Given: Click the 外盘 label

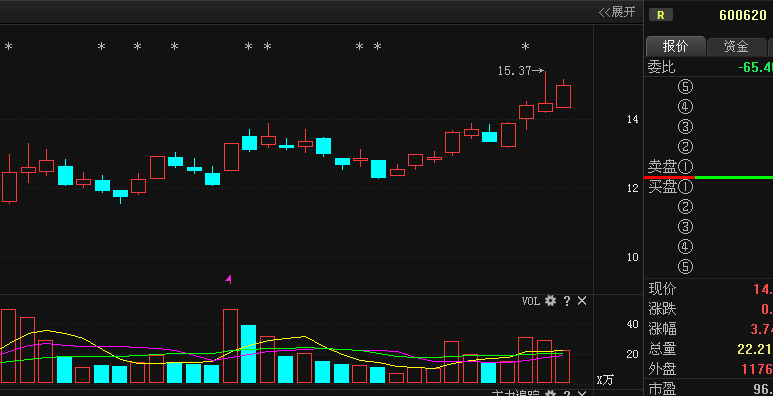Looking at the screenshot, I should [663, 369].
